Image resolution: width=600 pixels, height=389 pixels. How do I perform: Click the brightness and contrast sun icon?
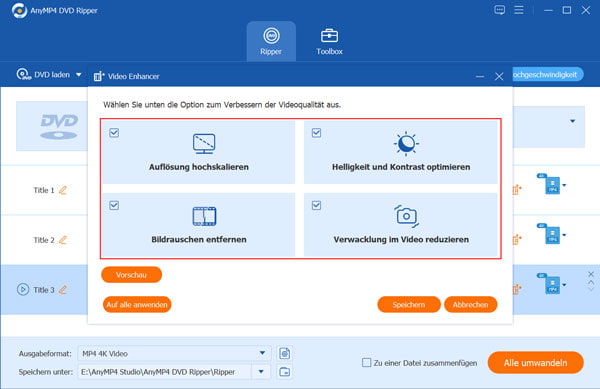(406, 143)
